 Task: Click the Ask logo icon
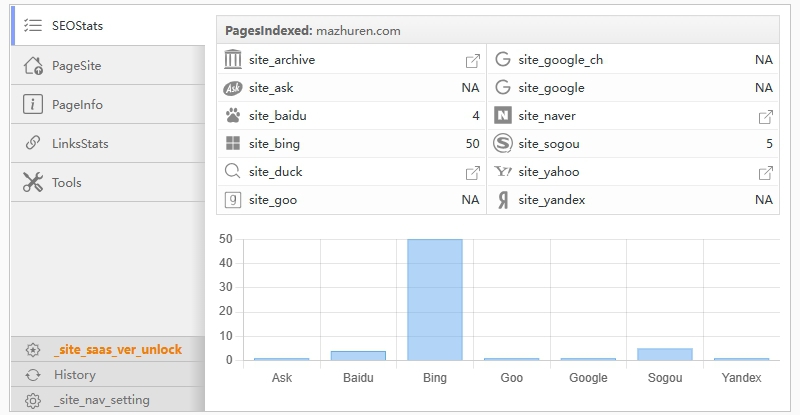coord(233,88)
